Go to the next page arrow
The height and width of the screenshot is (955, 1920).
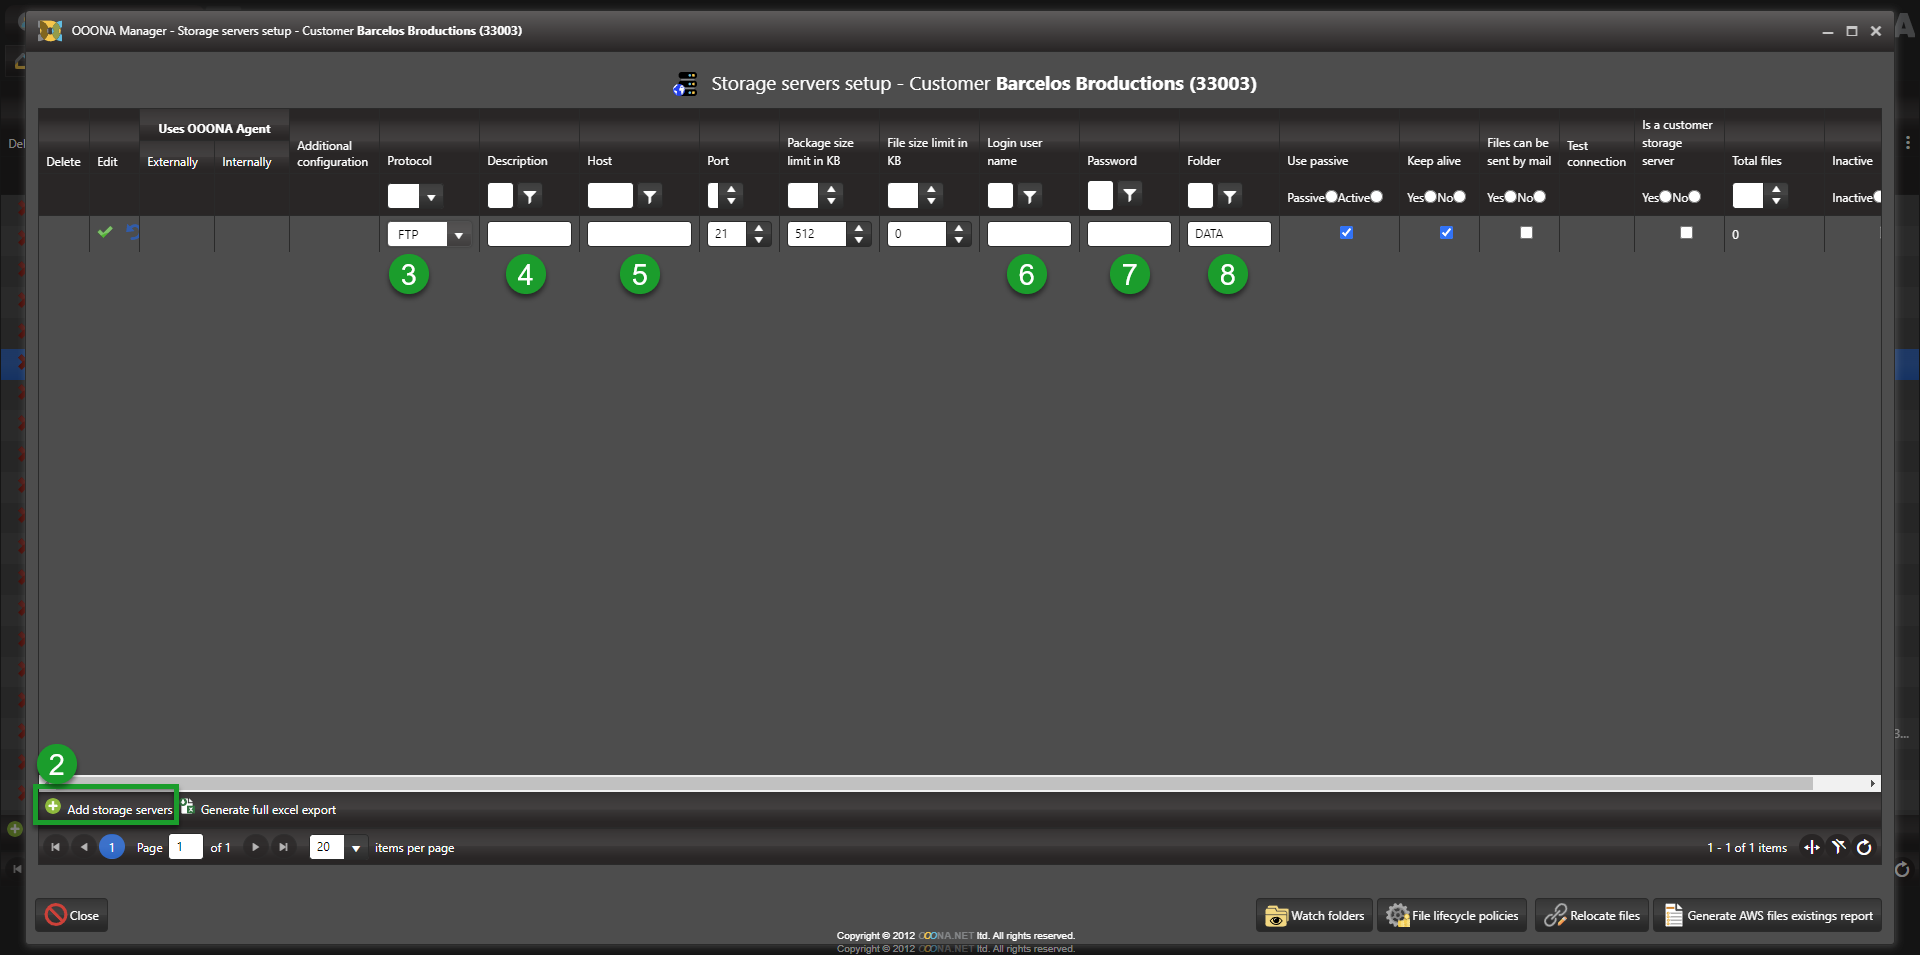256,847
